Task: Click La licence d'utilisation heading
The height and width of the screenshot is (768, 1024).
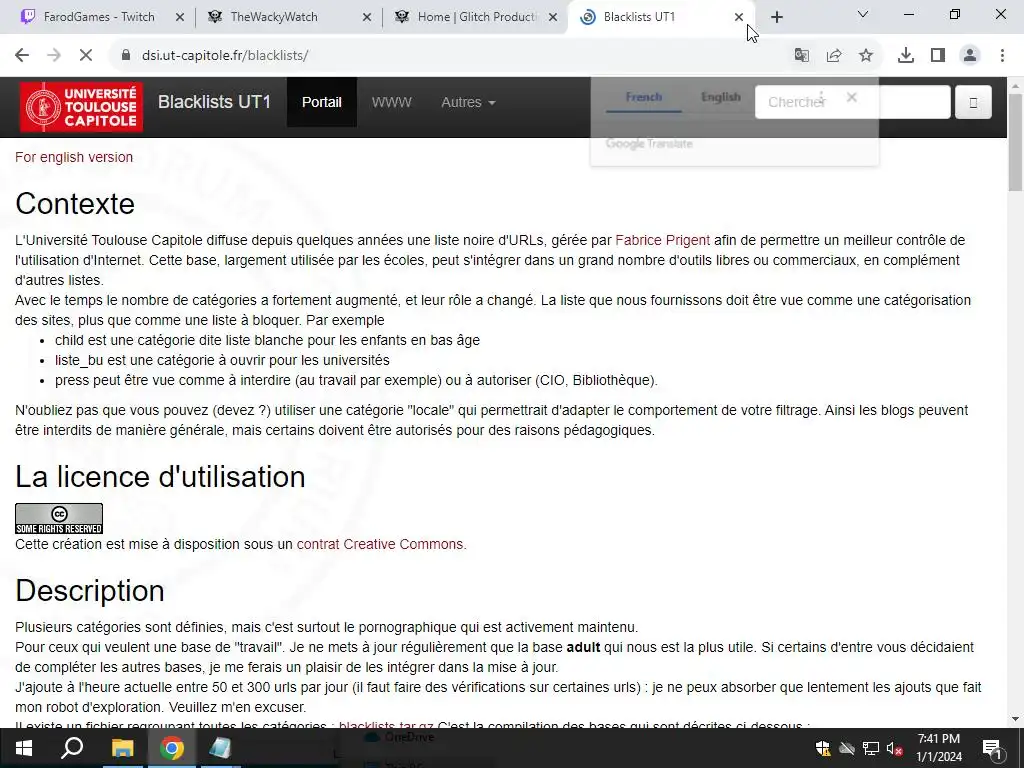Action: 160,477
